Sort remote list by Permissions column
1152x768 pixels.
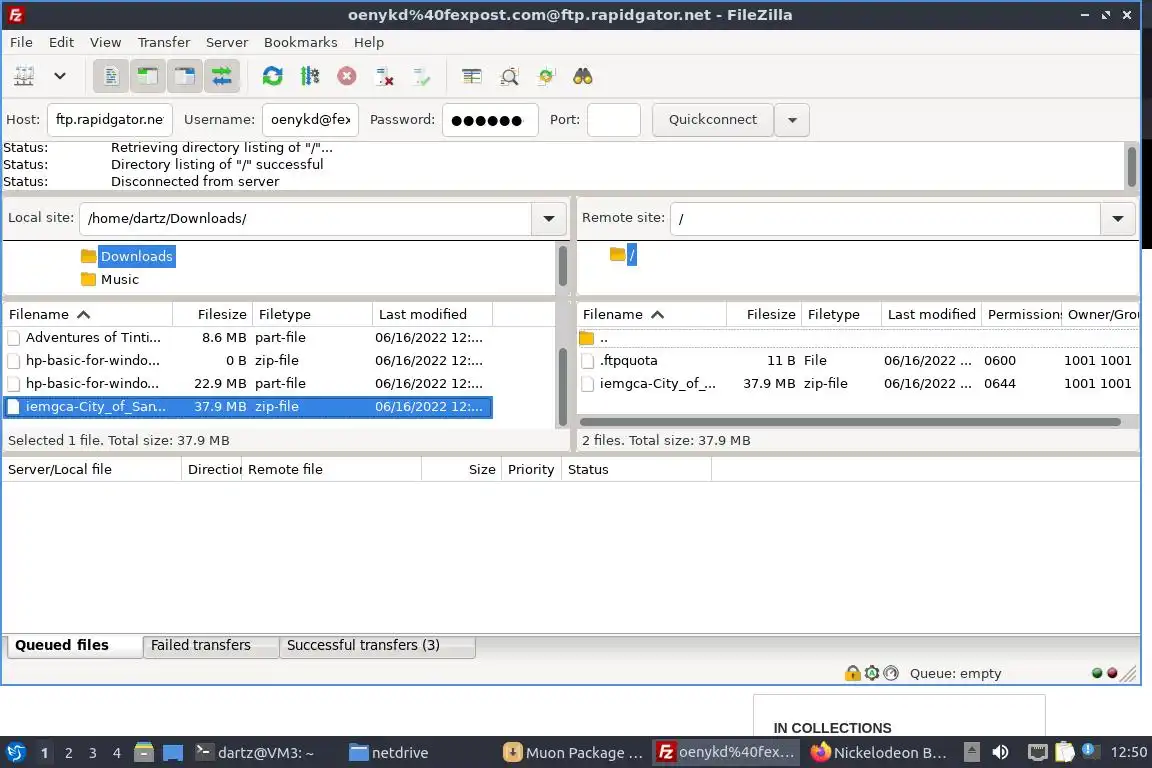(1021, 315)
